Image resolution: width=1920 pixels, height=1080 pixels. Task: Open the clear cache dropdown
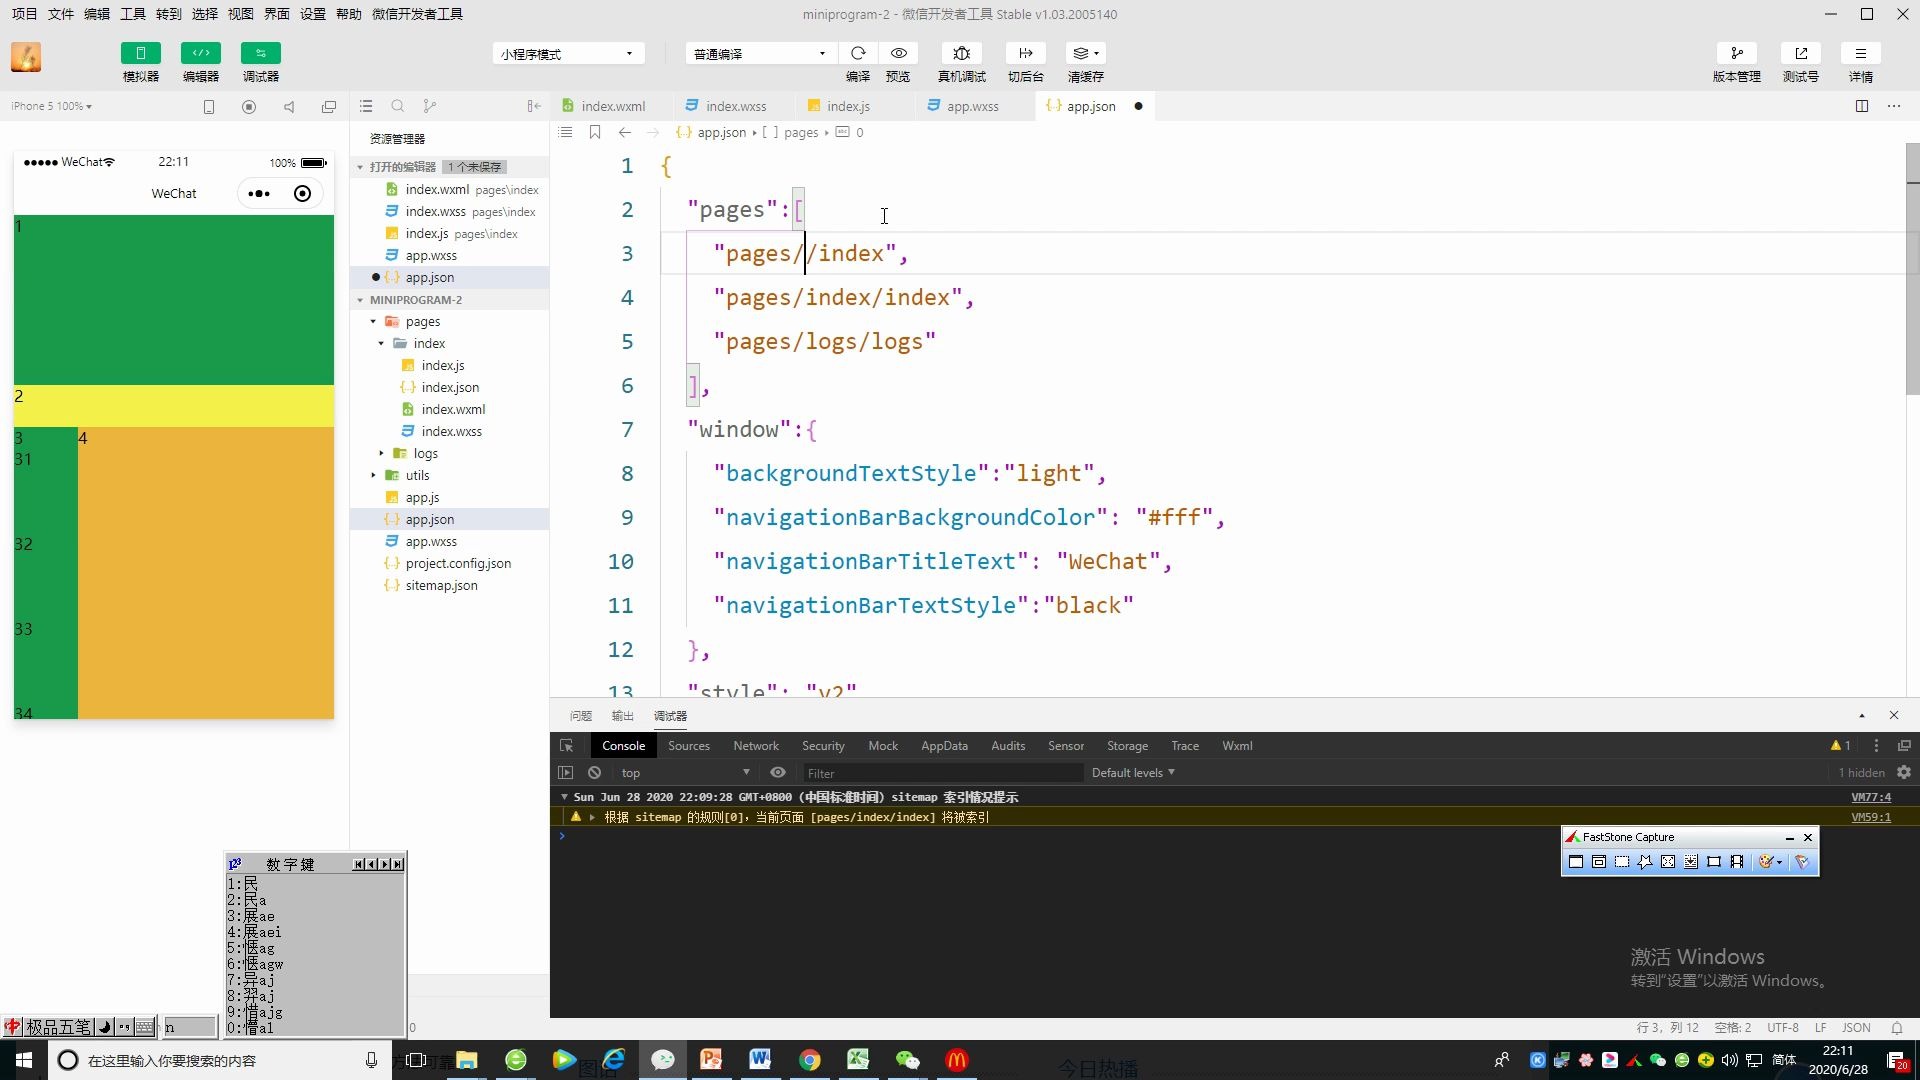(x=1085, y=53)
